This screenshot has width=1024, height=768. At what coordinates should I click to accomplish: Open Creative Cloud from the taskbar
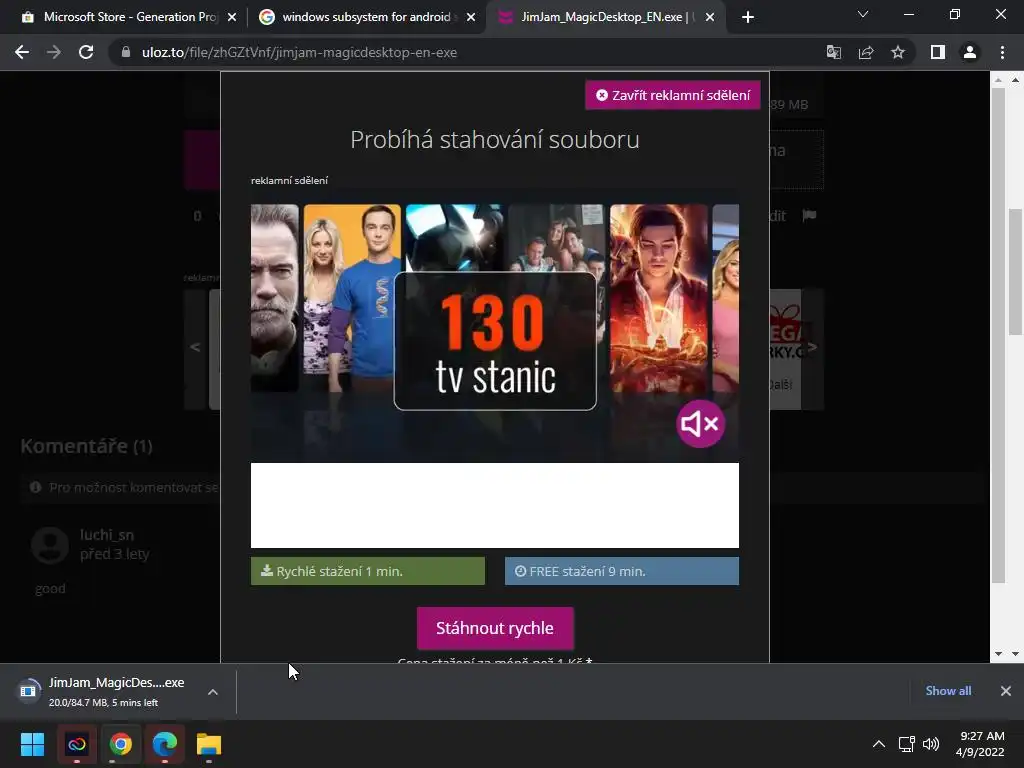pyautogui.click(x=76, y=744)
